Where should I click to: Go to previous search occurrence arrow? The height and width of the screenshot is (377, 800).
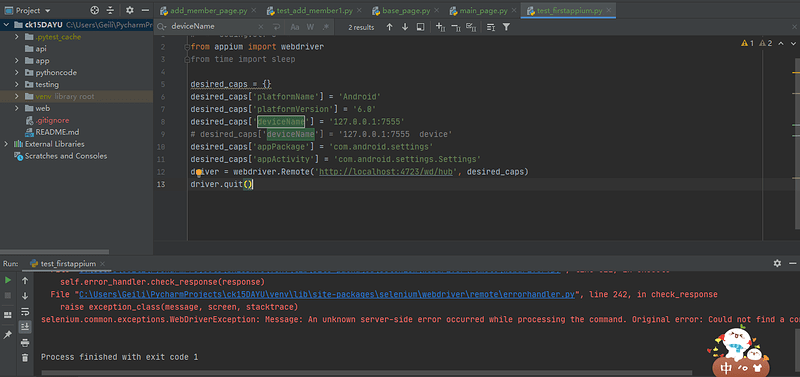[x=389, y=27]
